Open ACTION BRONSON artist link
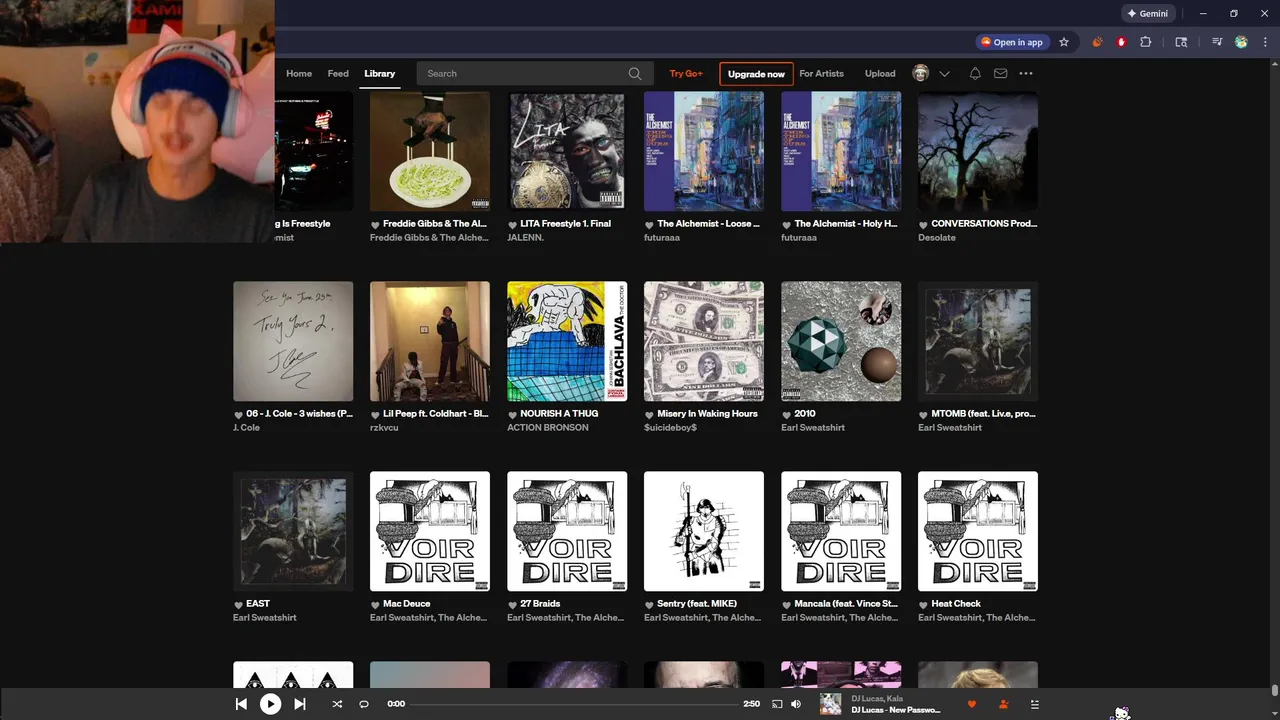This screenshot has width=1280, height=720. 547,428
